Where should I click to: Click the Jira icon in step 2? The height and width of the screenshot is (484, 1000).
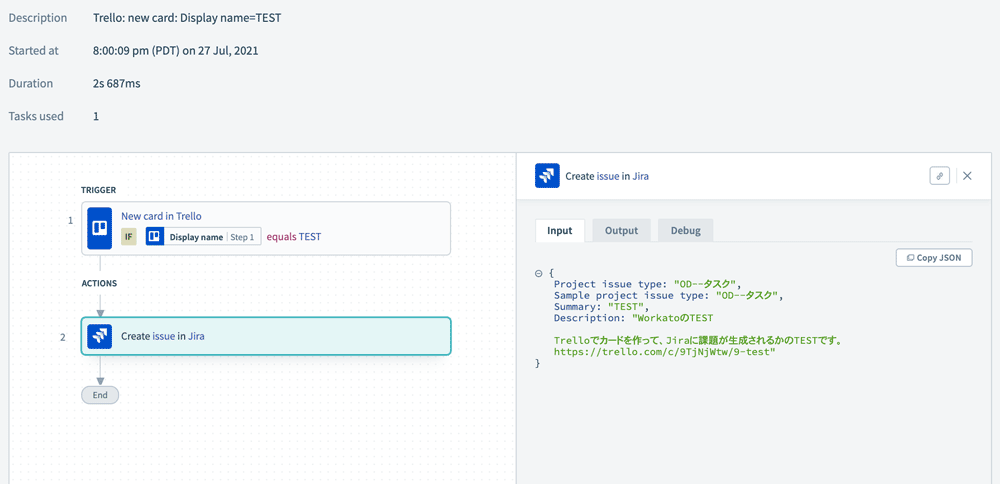point(99,336)
